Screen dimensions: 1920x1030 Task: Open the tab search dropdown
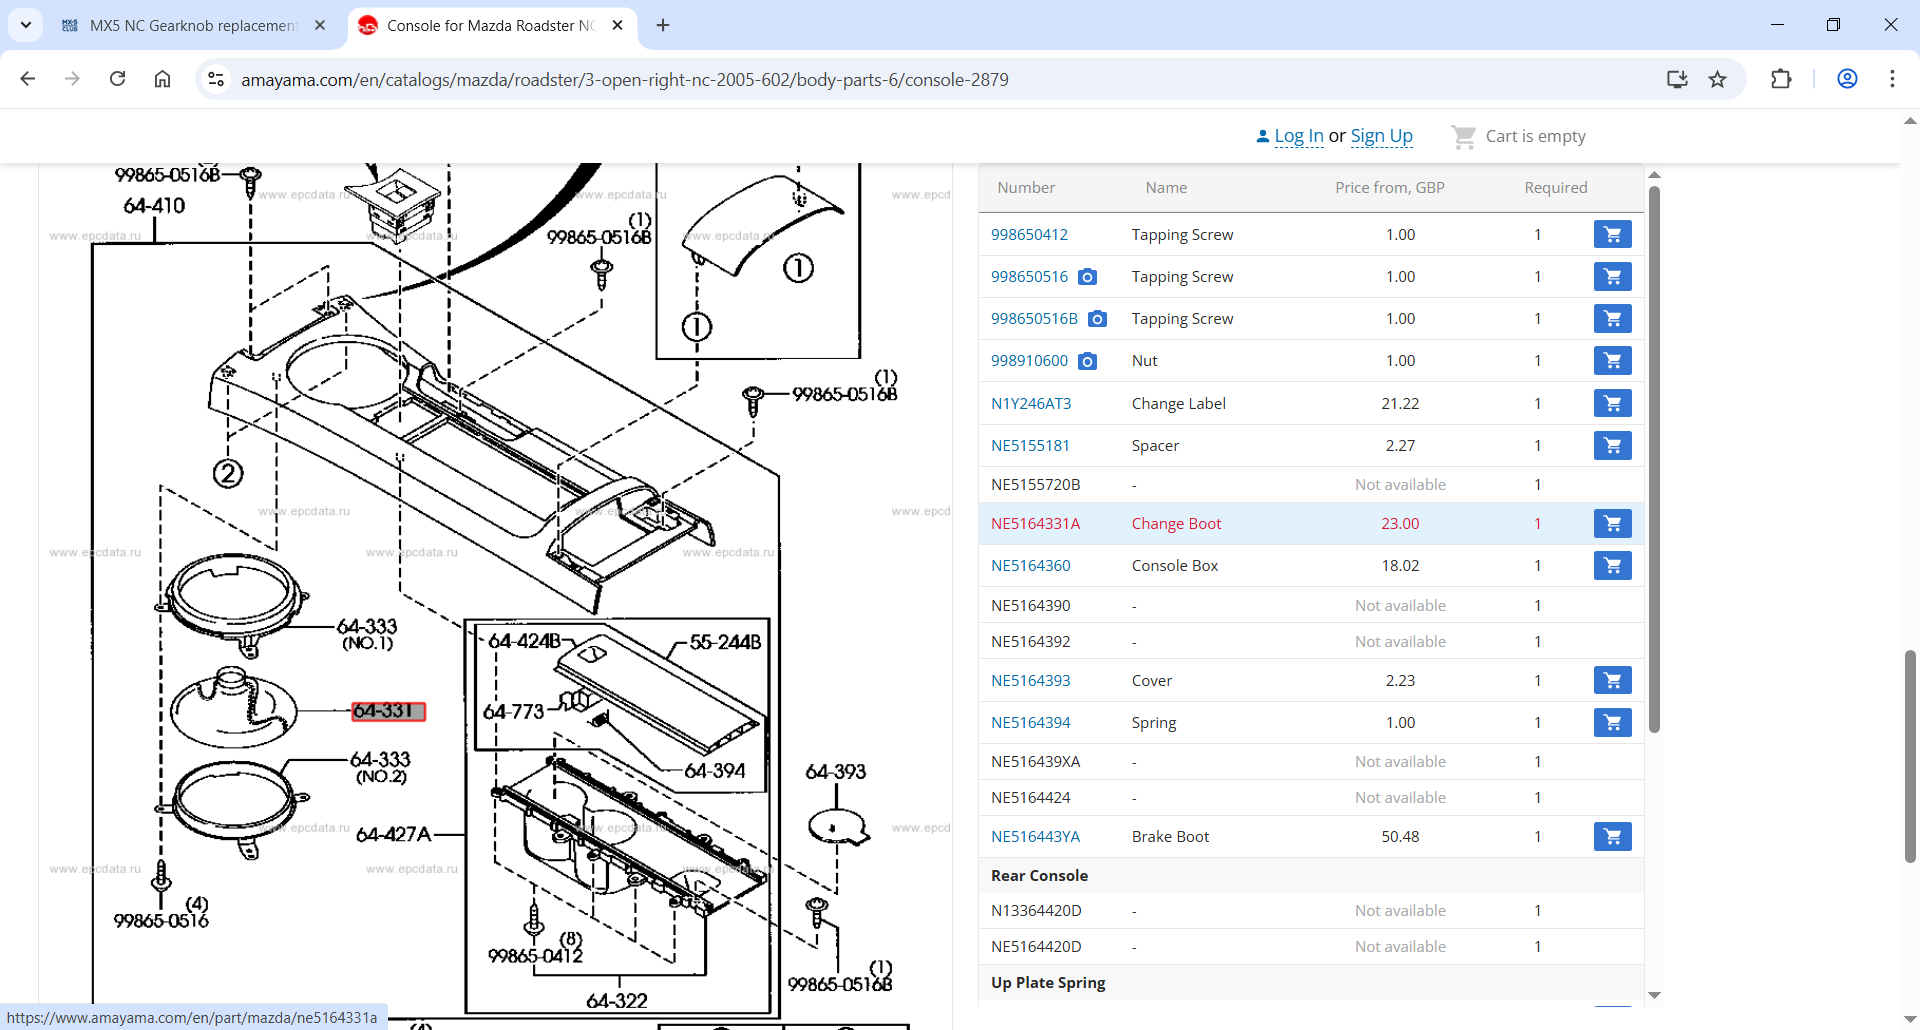26,25
